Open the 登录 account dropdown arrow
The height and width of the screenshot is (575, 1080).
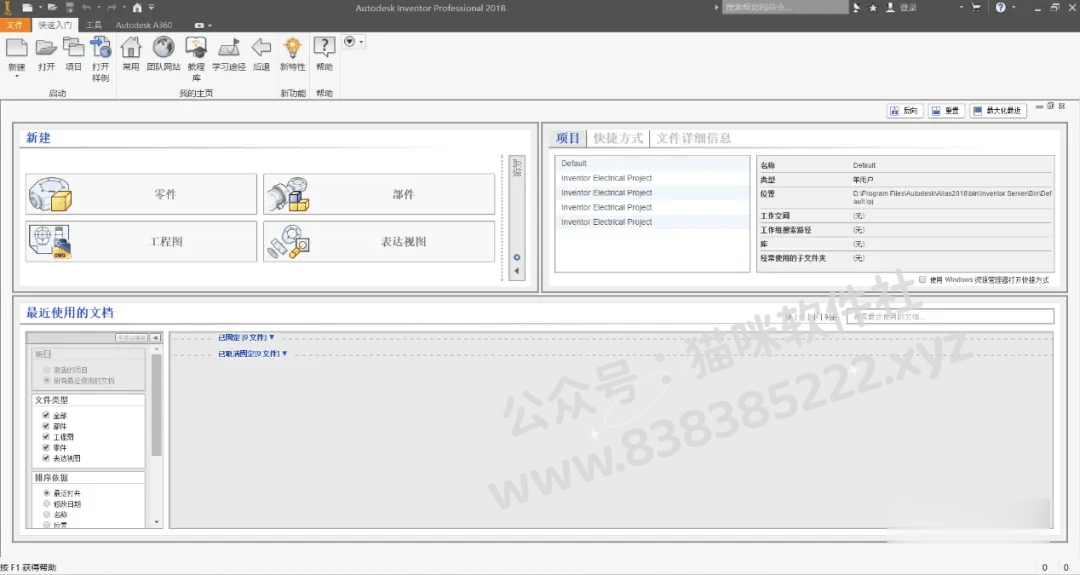[x=961, y=8]
